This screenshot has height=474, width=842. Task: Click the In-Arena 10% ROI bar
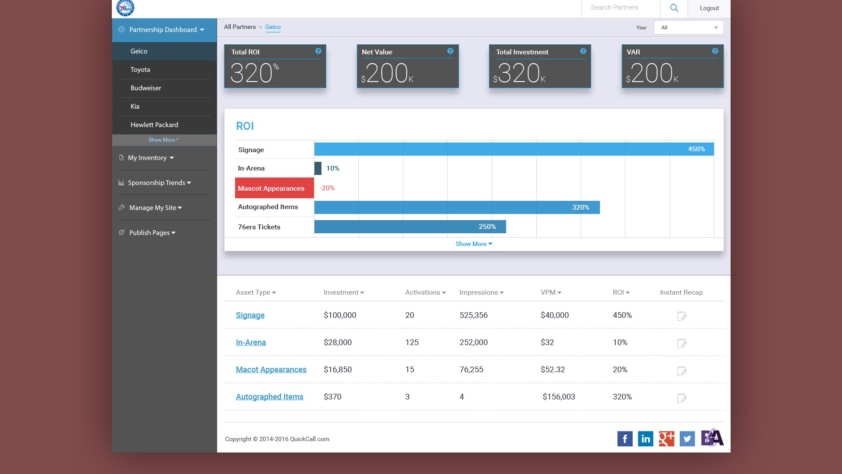click(318, 168)
